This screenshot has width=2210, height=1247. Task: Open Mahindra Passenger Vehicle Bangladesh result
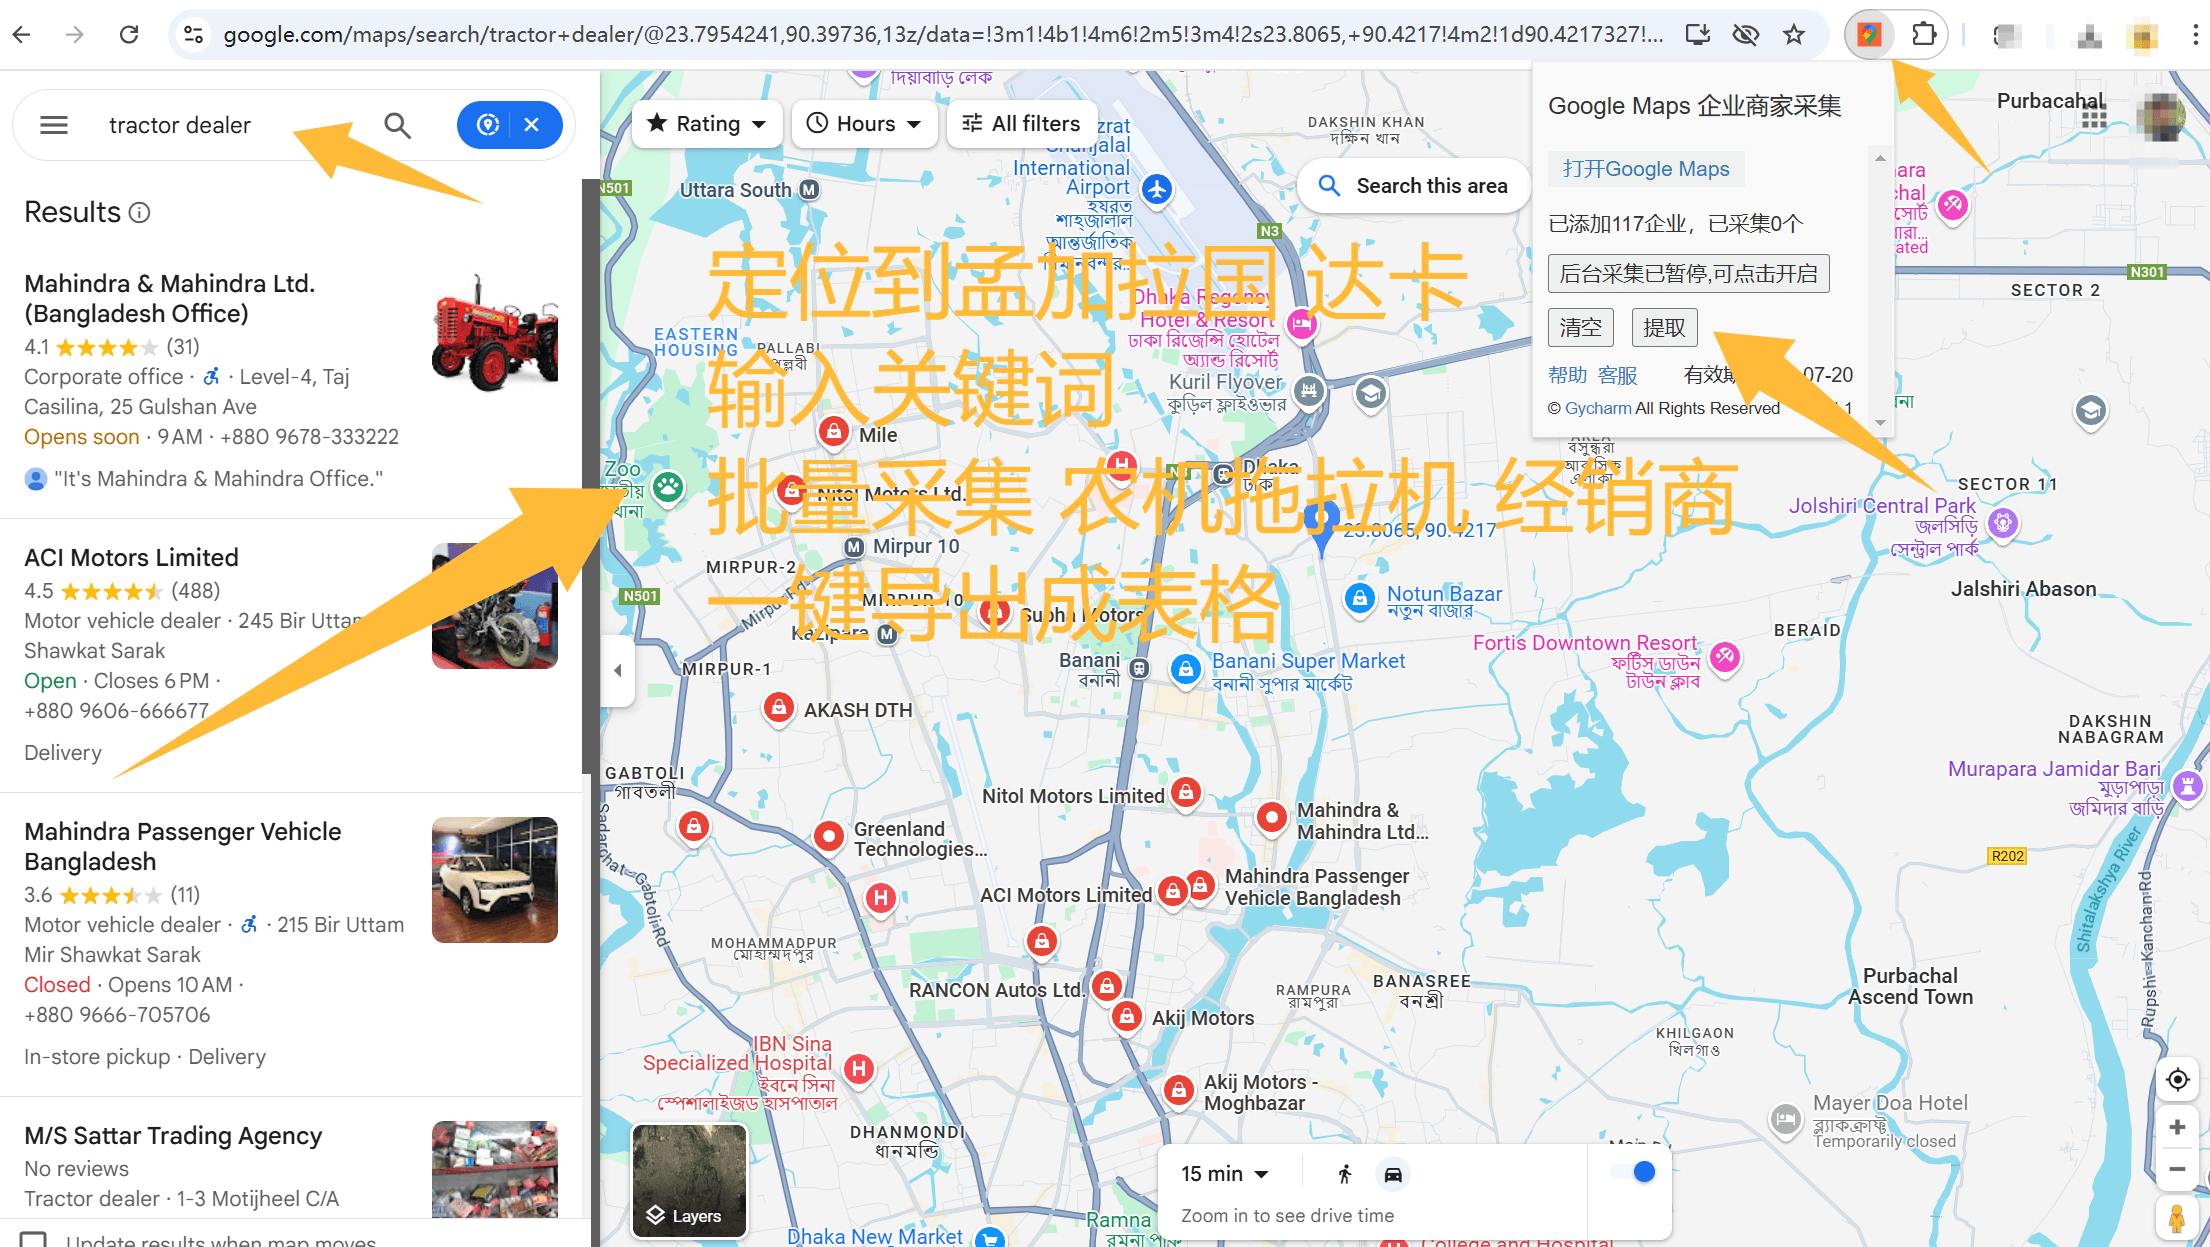click(x=291, y=944)
